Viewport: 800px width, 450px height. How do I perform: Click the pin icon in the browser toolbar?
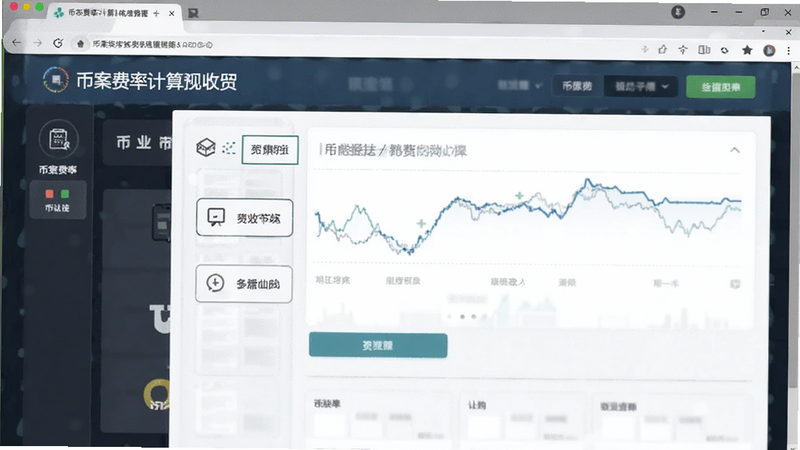click(683, 49)
